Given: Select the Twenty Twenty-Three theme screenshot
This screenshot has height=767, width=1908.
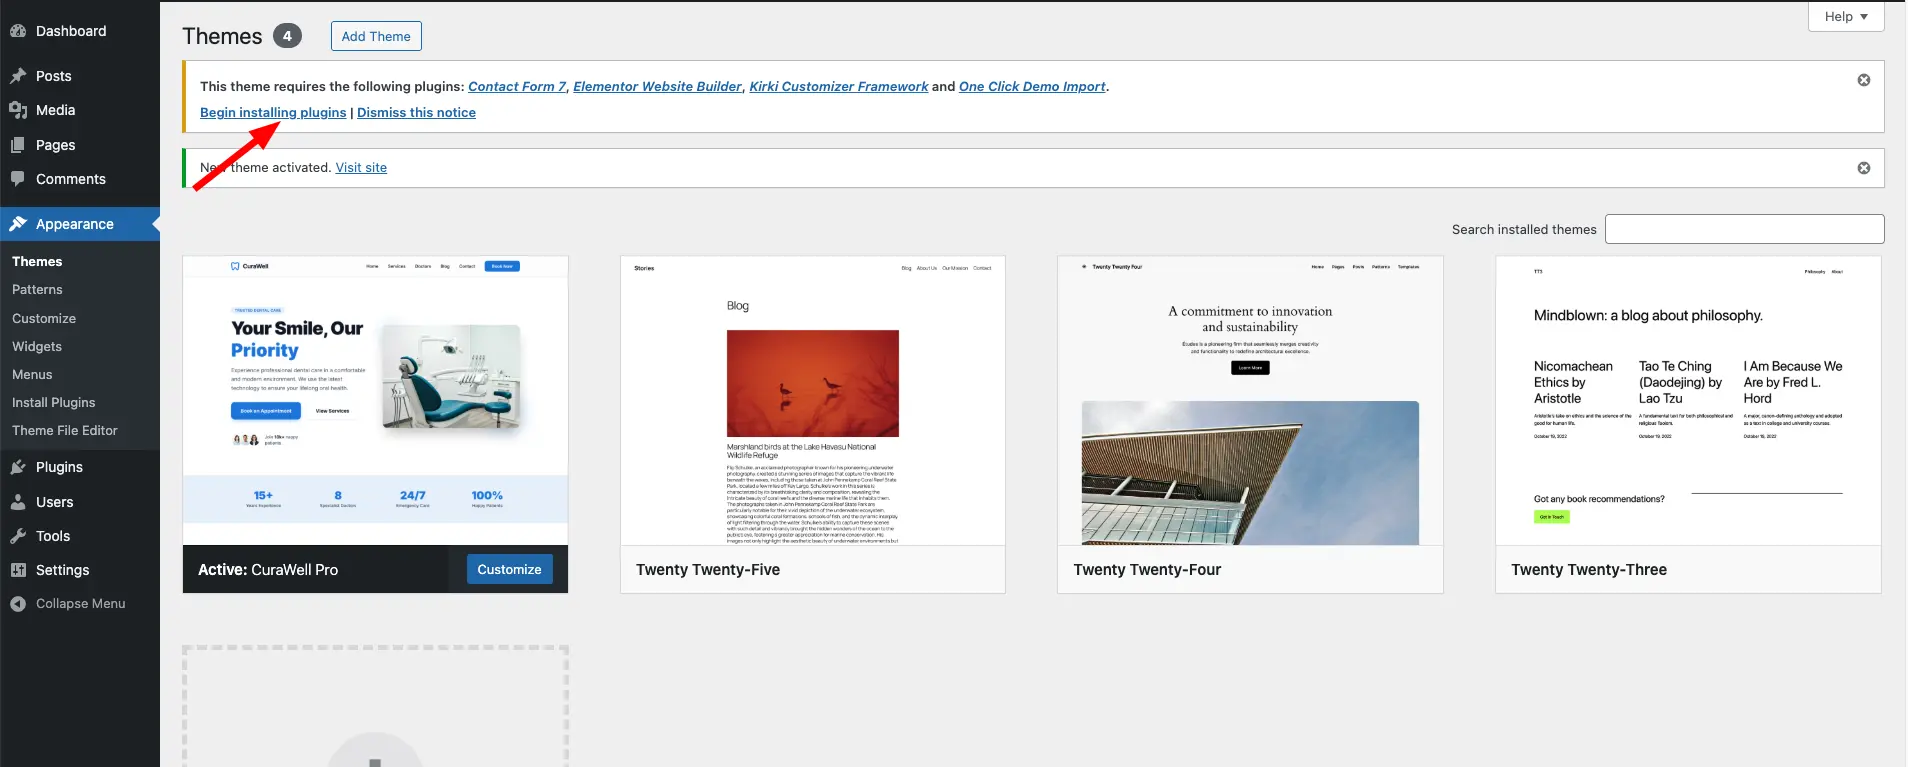Looking at the screenshot, I should click(x=1688, y=400).
